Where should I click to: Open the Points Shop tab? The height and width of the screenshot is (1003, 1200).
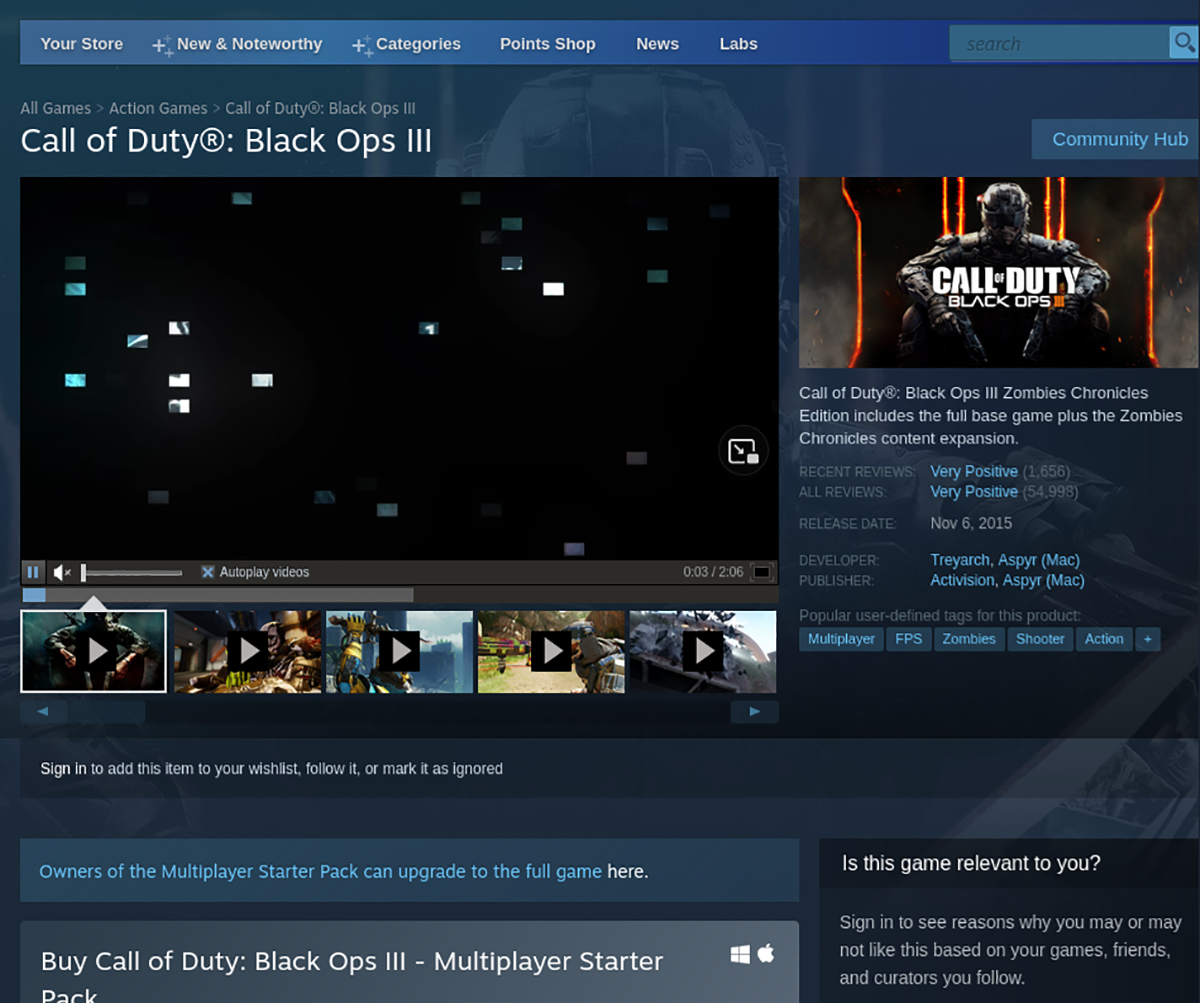click(548, 44)
